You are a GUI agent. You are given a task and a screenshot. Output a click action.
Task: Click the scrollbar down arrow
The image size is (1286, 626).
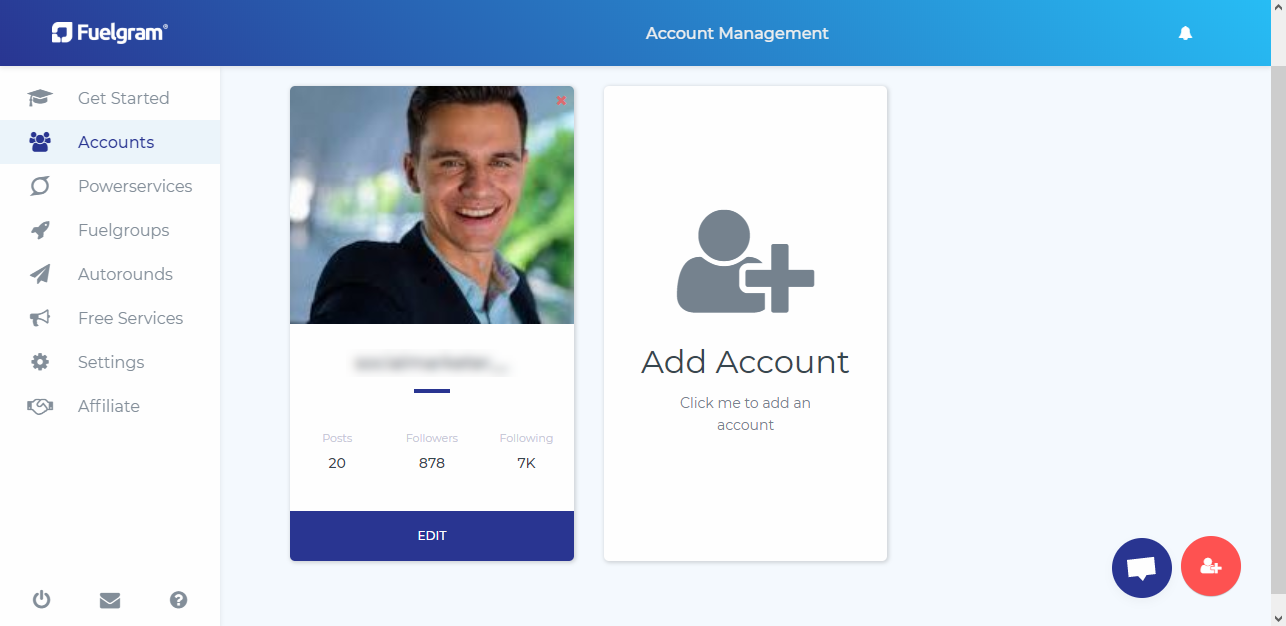pos(1278,617)
